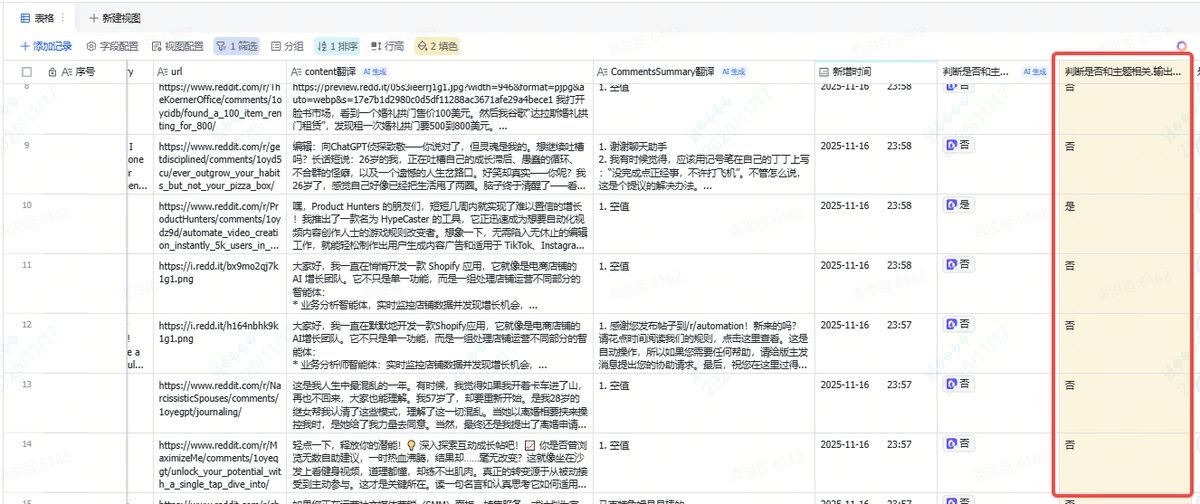The image size is (1200, 504).
Task: Click the 否 tag in row 13
Action: 958,384
